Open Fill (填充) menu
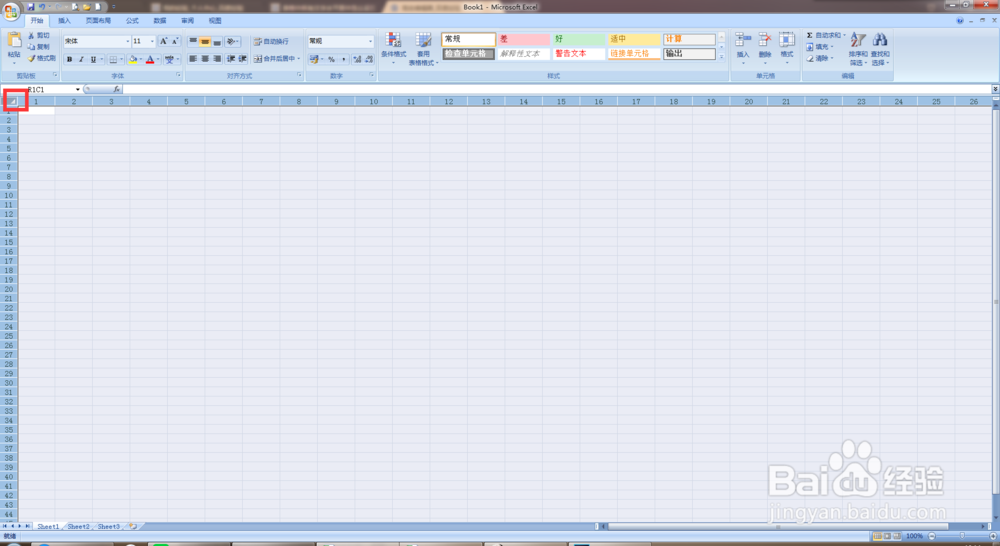This screenshot has height=546, width=1000. point(820,47)
